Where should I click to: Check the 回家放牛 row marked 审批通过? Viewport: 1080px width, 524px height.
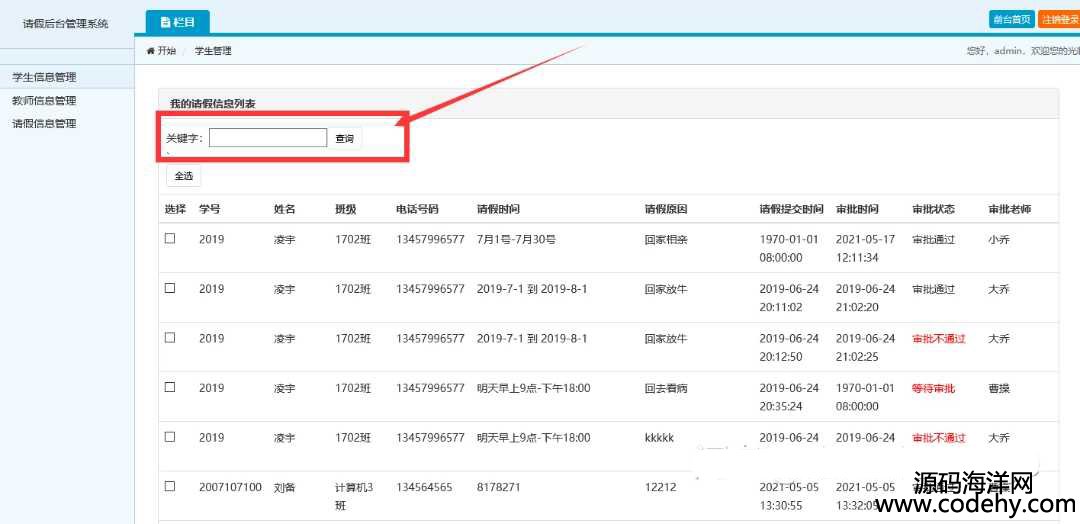click(170, 288)
